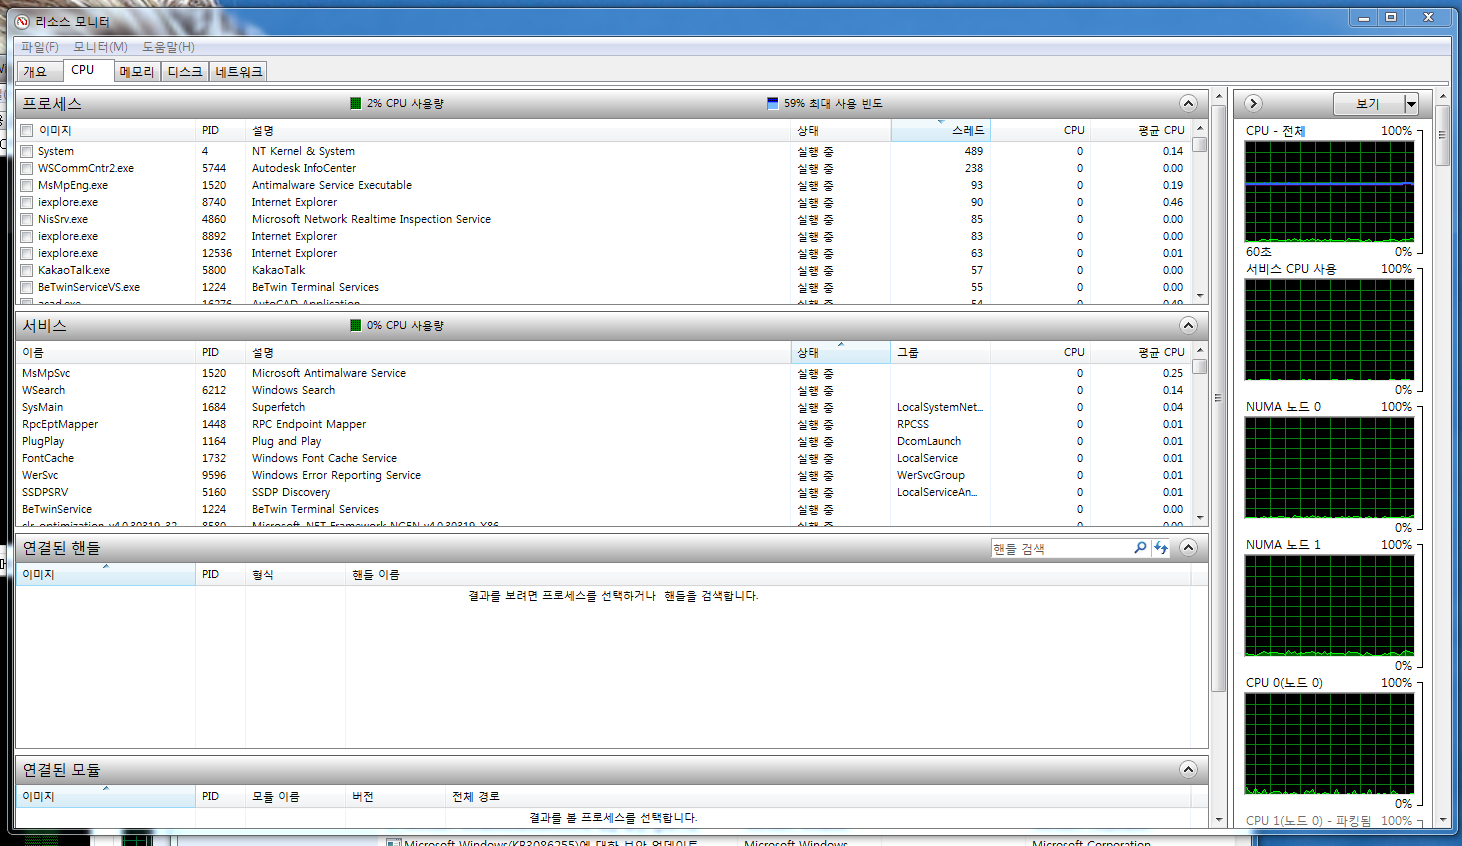Collapse the 프로세스 section
Image resolution: width=1462 pixels, height=846 pixels.
tap(1188, 103)
